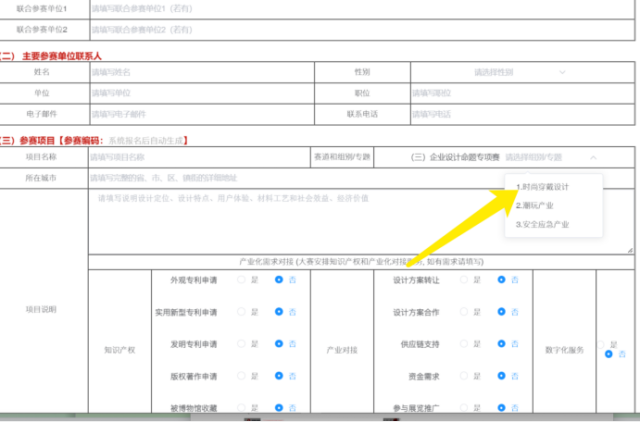The height and width of the screenshot is (422, 640).
Task: Click the 职位 position input field
Action: (x=522, y=93)
